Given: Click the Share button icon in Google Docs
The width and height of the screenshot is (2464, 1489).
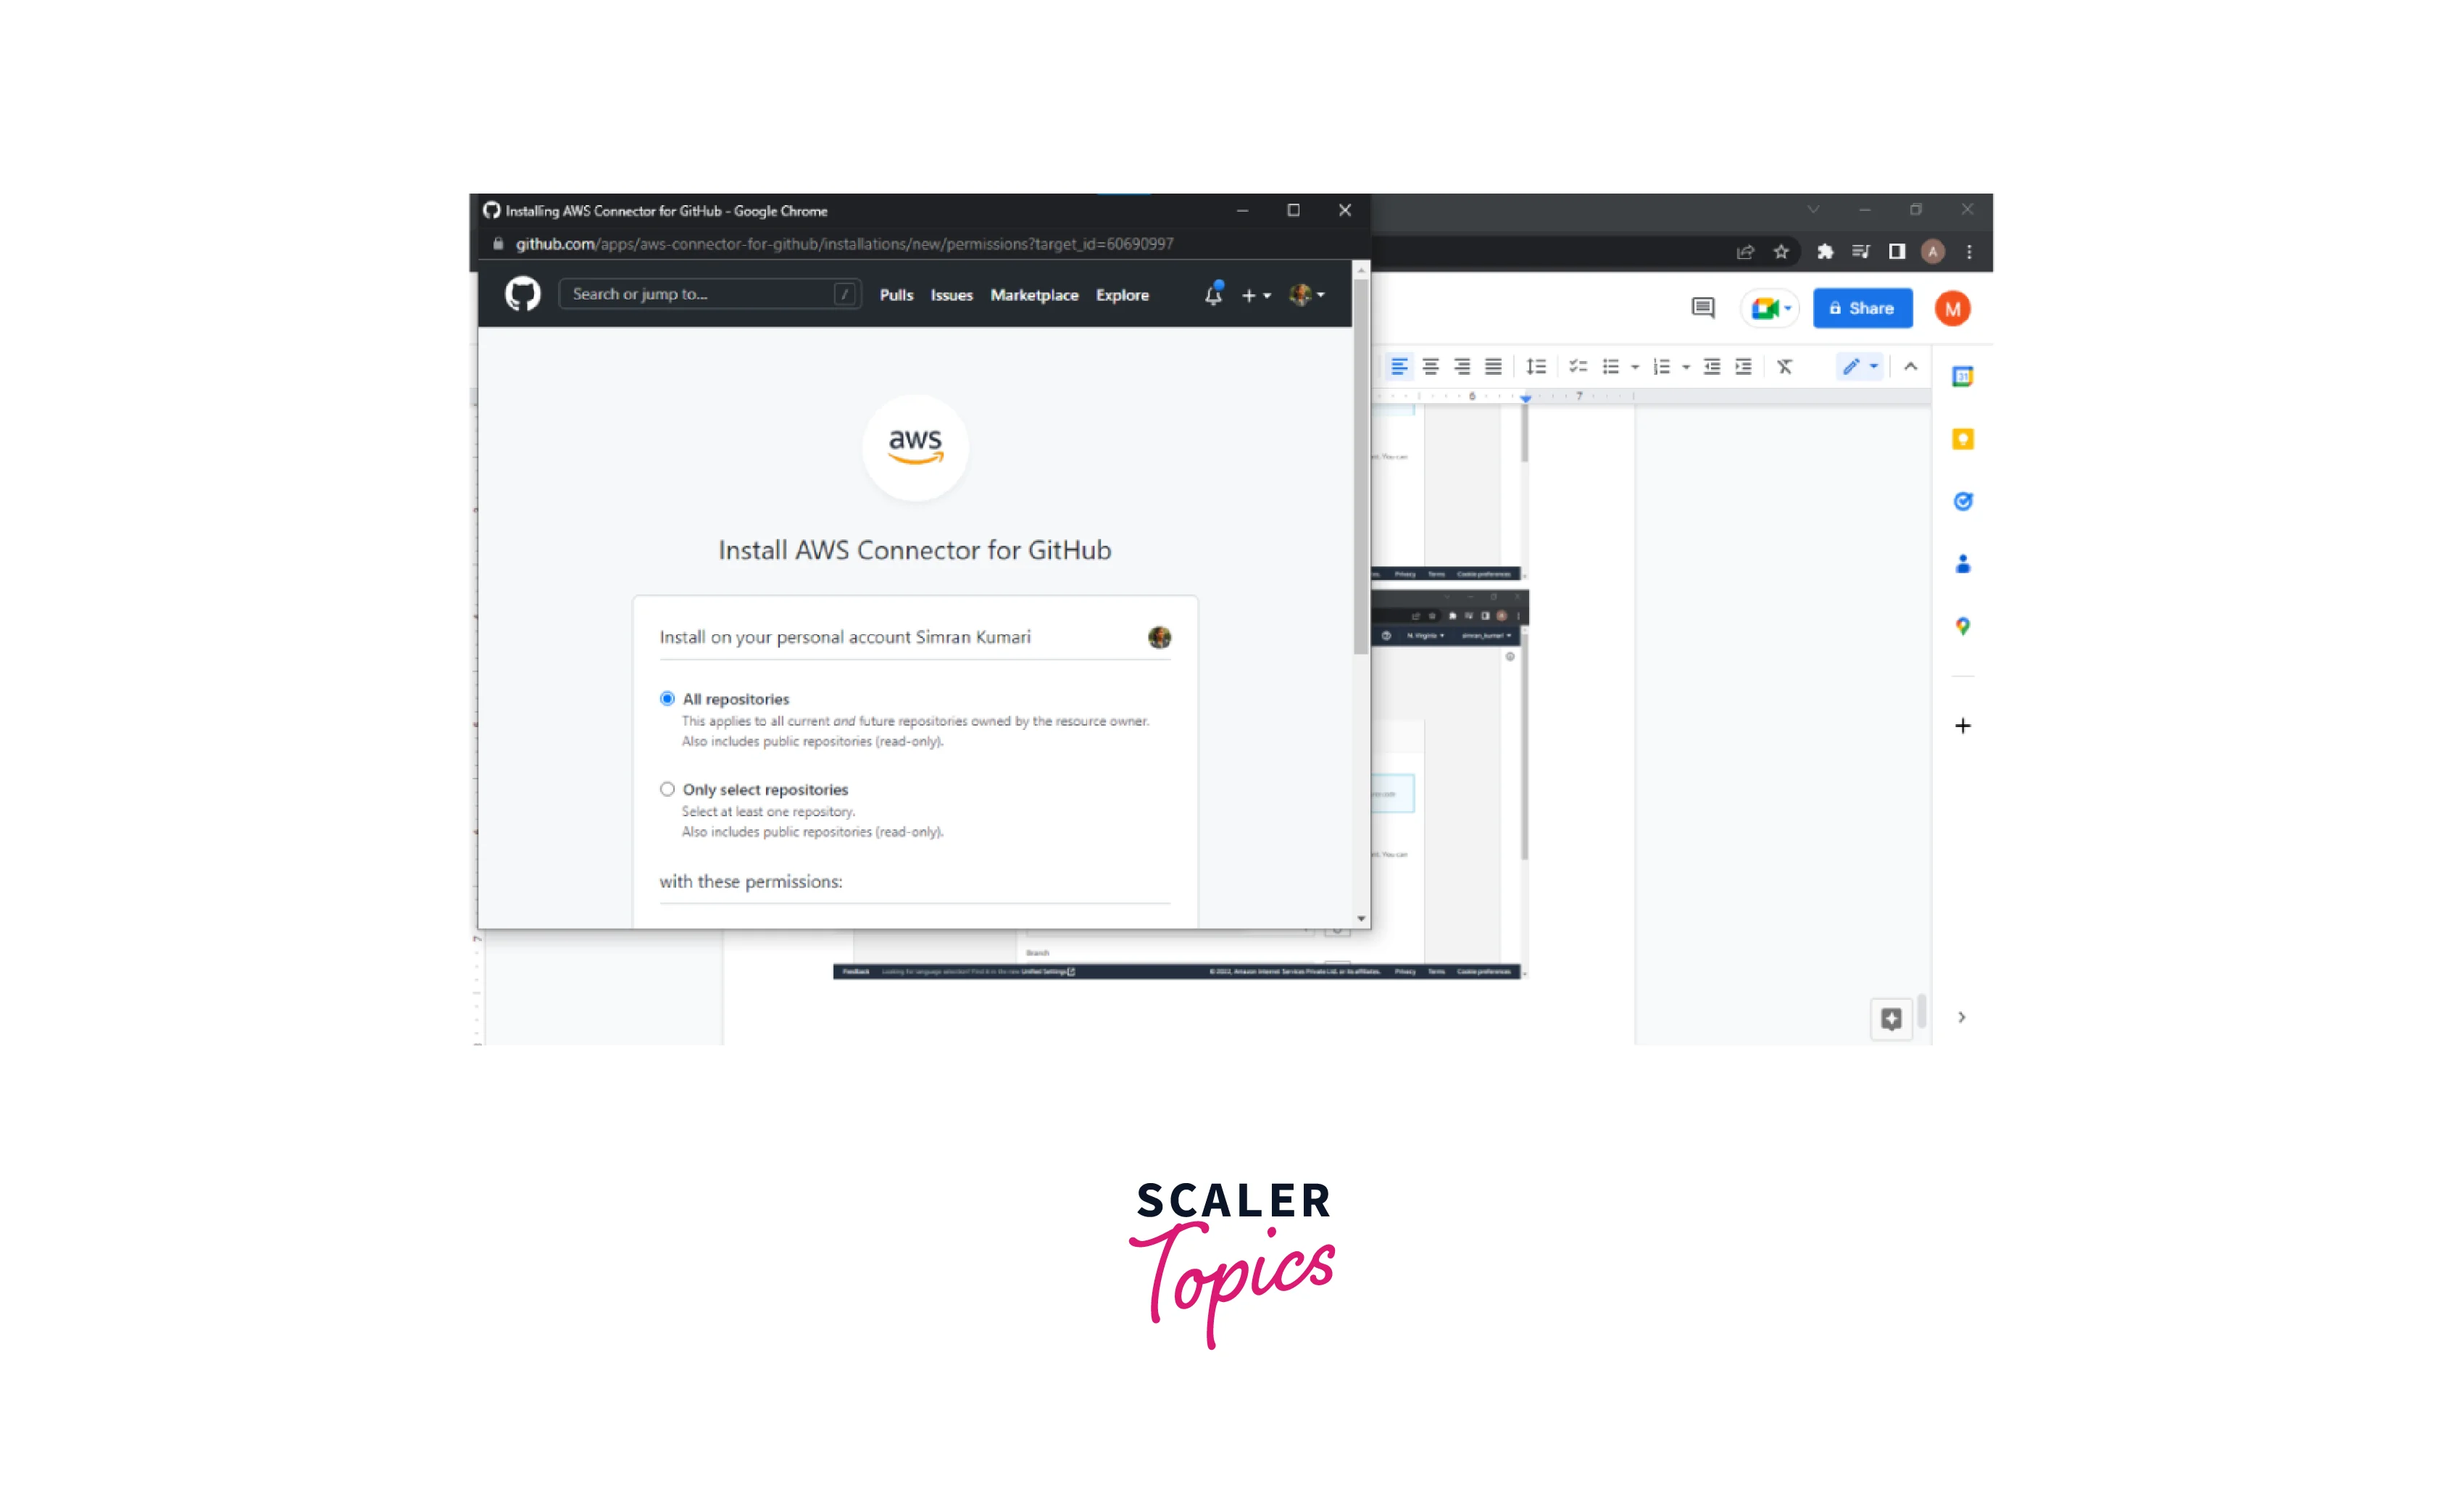Looking at the screenshot, I should (1862, 308).
